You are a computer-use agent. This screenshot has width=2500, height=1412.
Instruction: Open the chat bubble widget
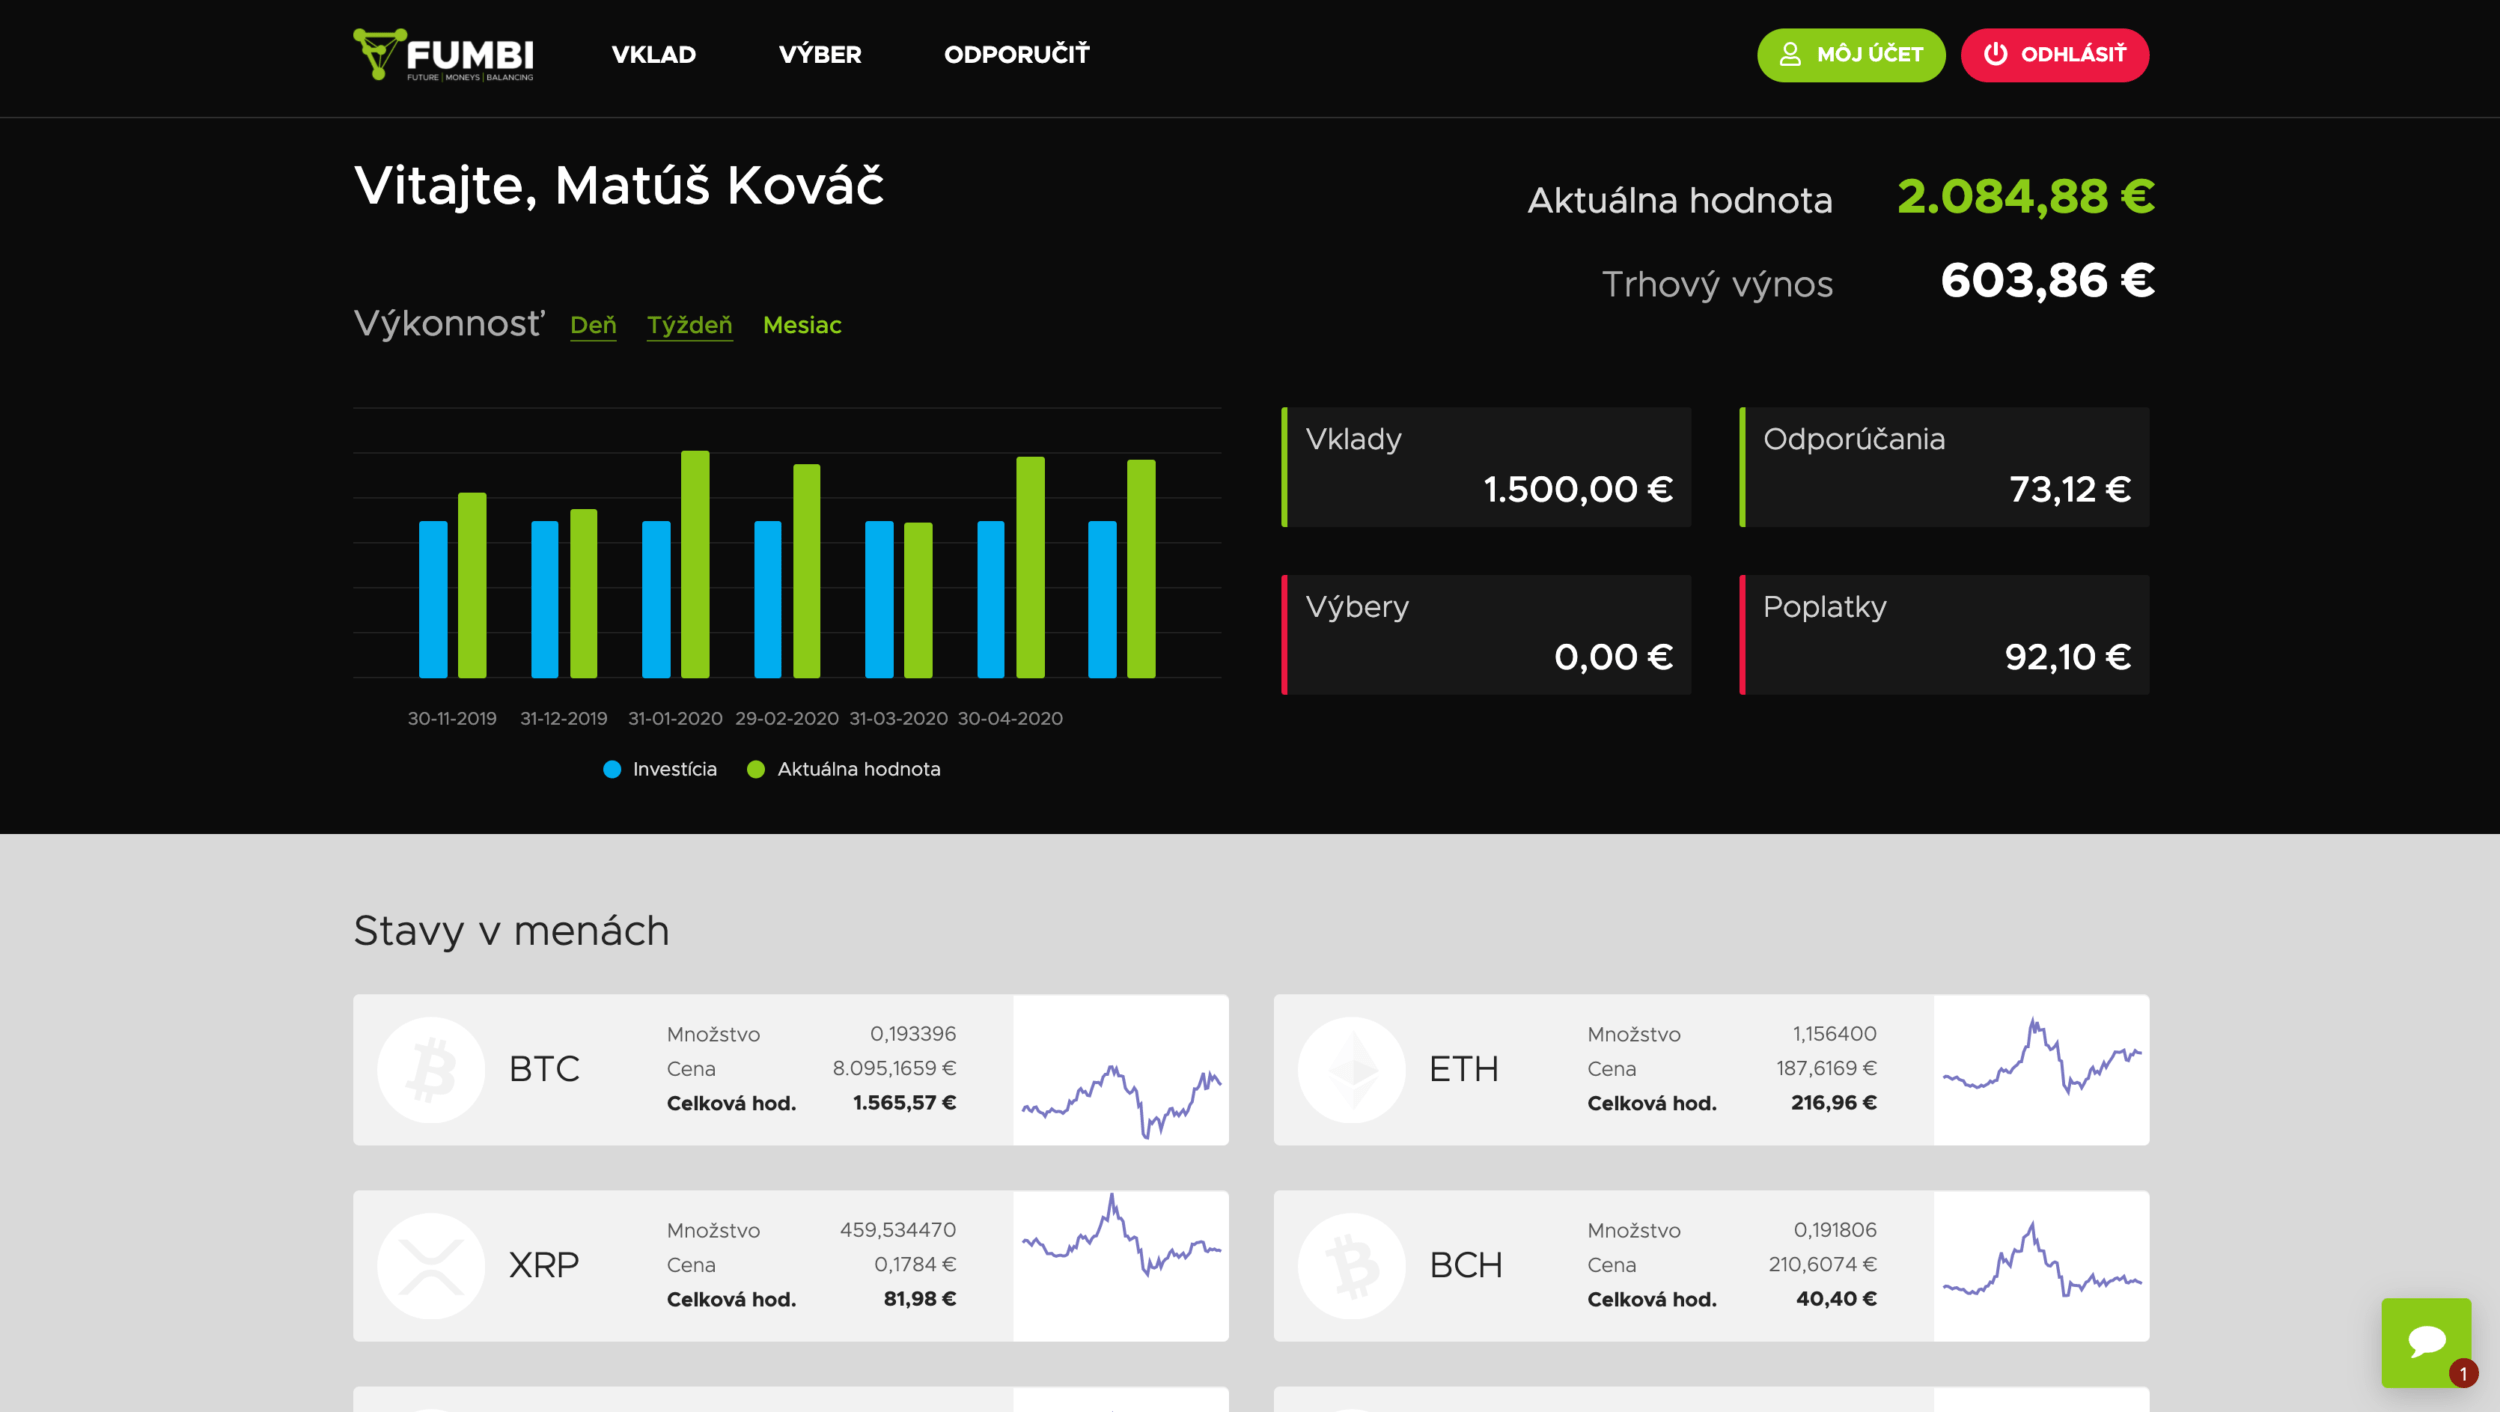pyautogui.click(x=2425, y=1341)
